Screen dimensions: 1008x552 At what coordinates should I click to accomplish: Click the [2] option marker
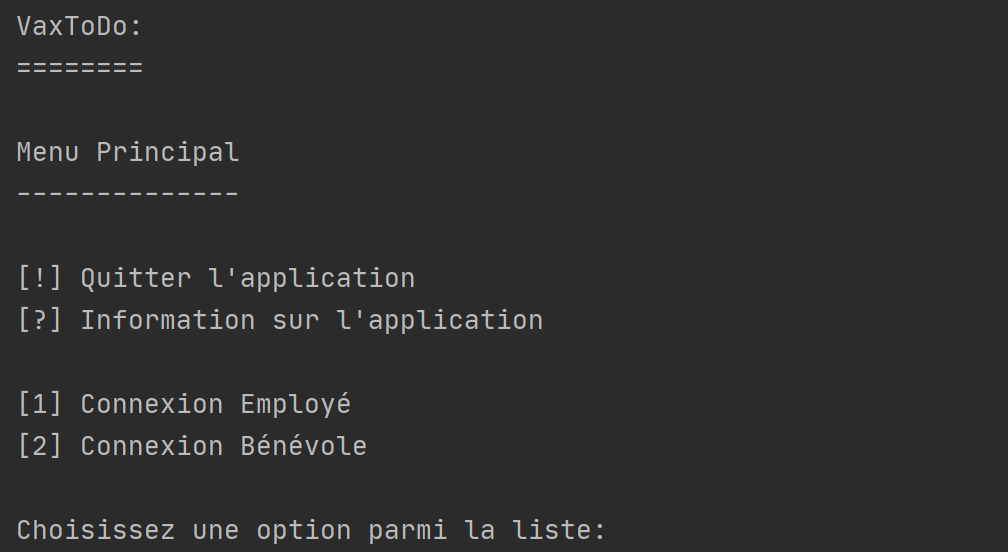pos(40,446)
